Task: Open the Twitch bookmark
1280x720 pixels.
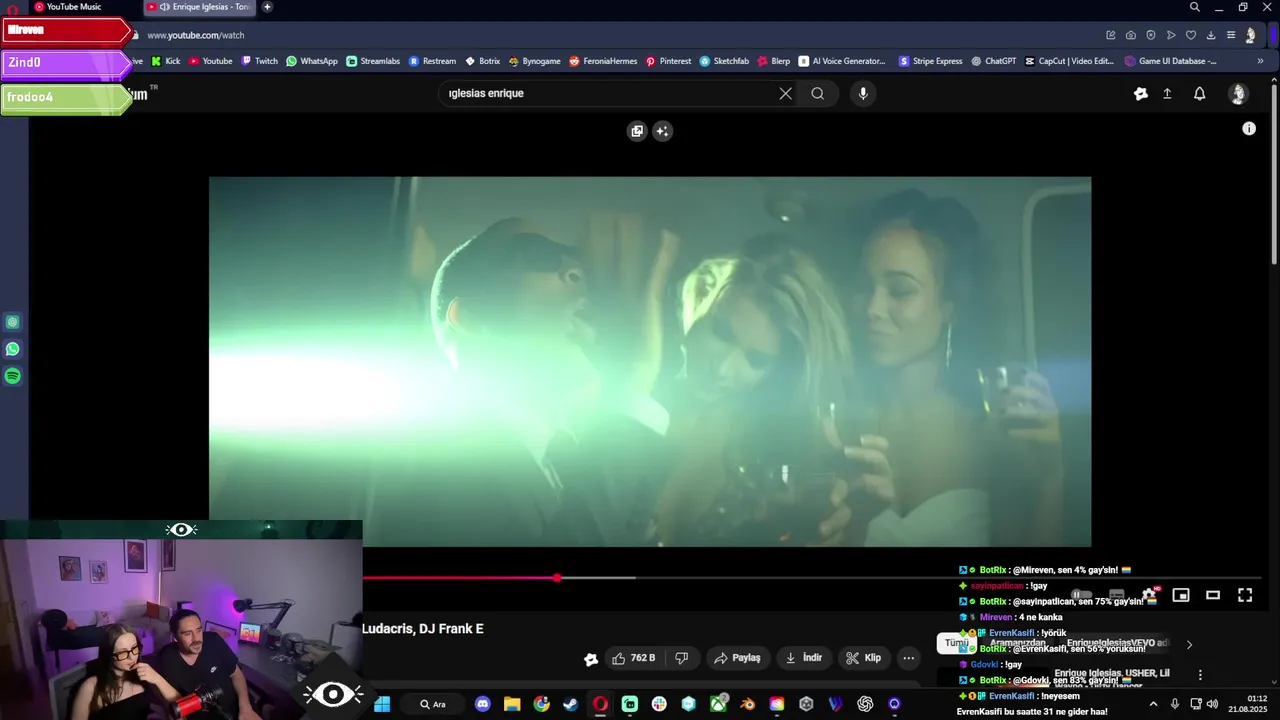Action: [260, 61]
